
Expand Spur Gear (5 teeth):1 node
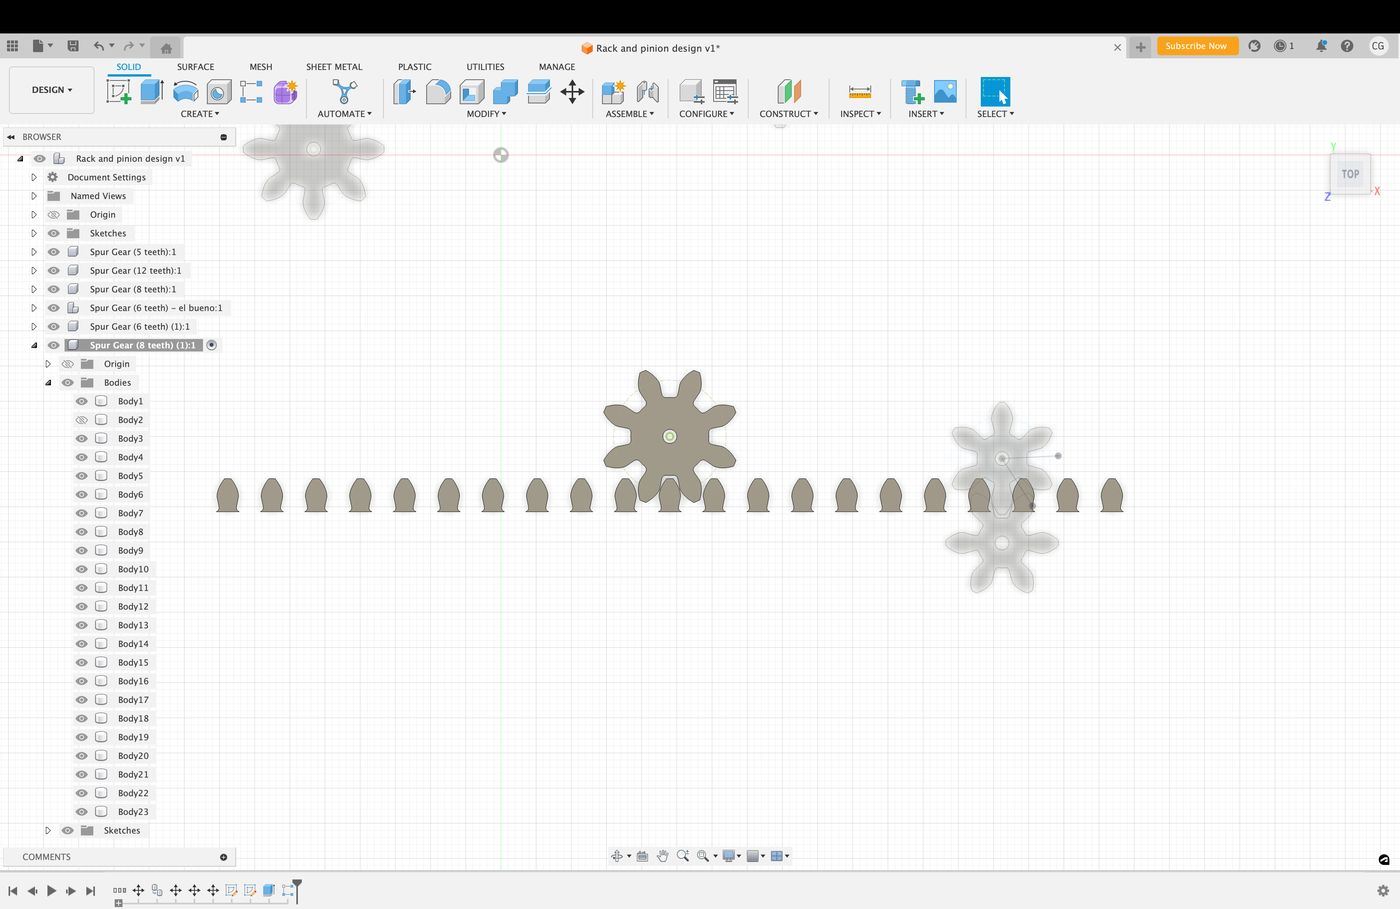tap(34, 252)
